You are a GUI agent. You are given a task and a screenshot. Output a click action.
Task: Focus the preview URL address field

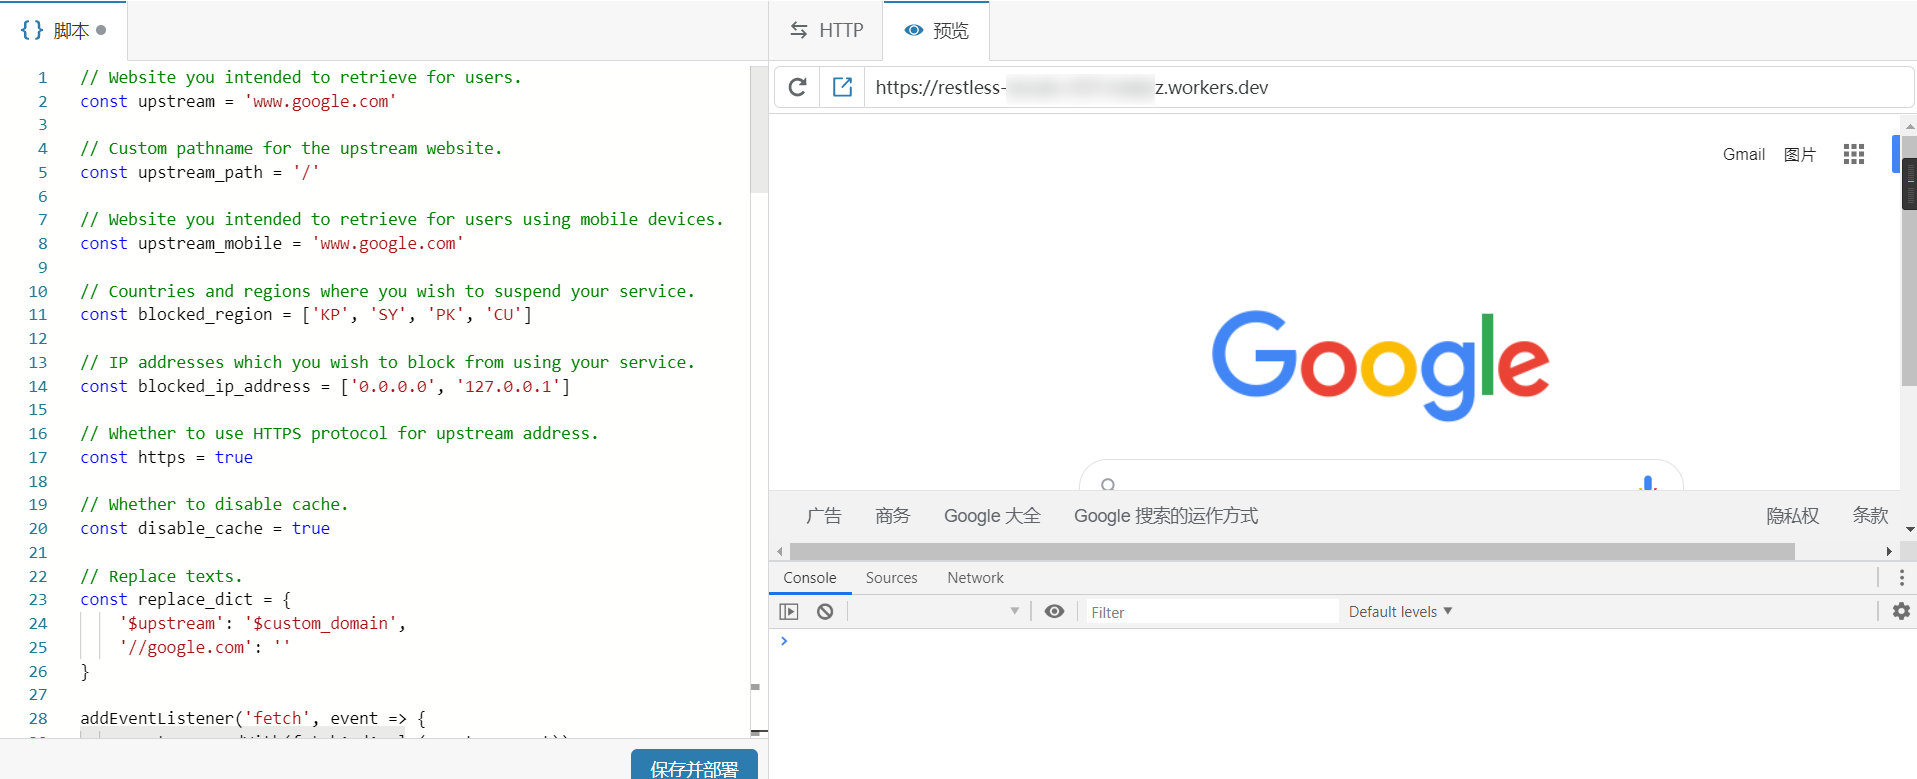[x=1388, y=87]
